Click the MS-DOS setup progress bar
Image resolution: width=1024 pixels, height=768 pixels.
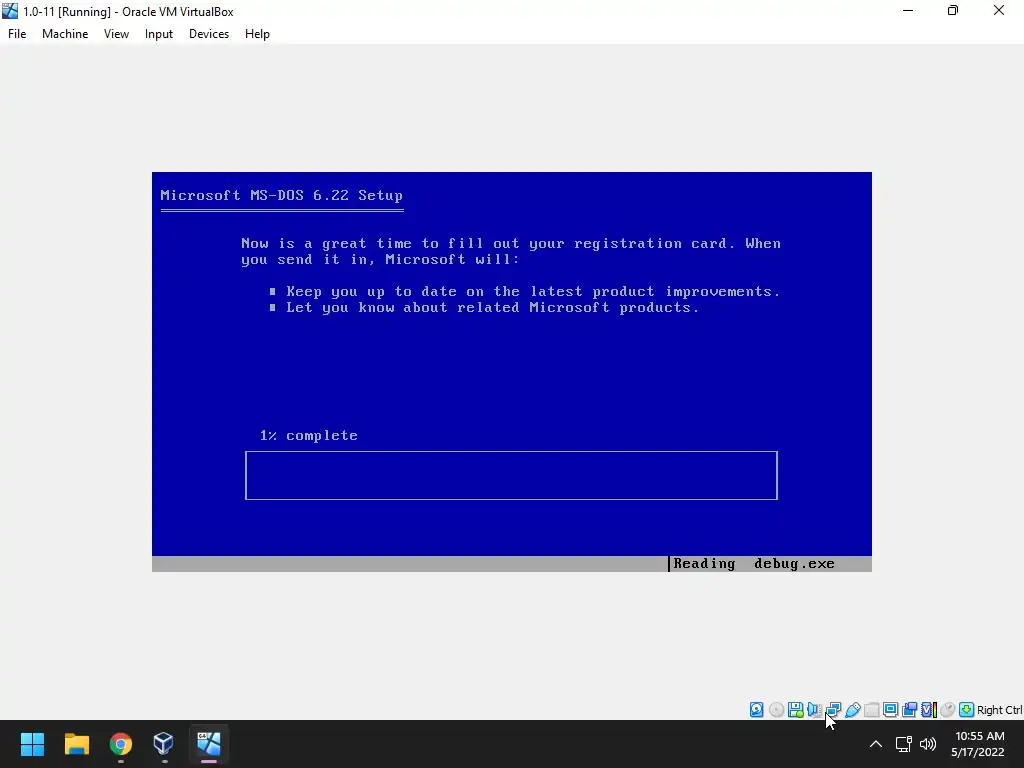pos(511,475)
